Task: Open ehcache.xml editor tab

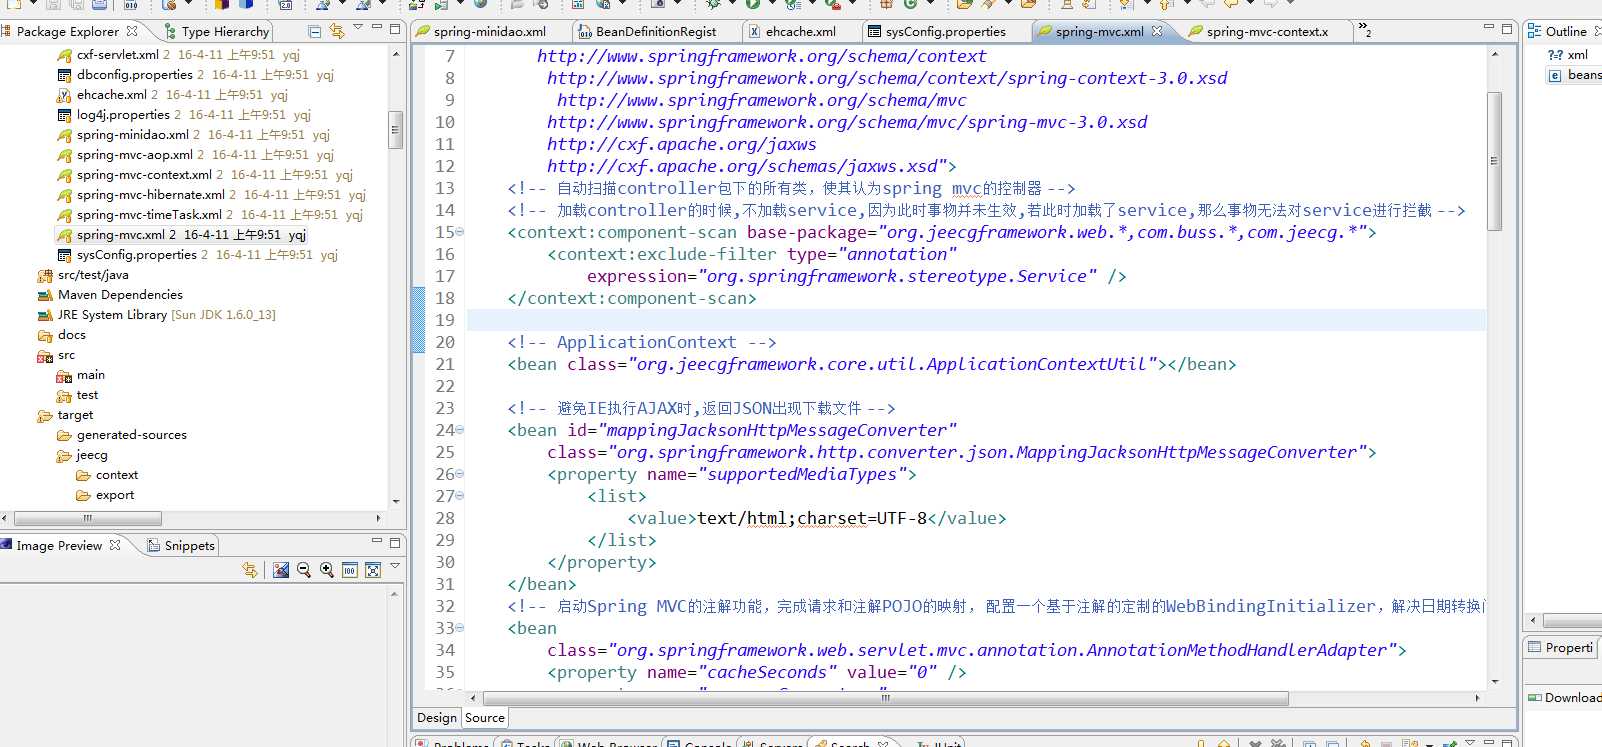Action: click(801, 31)
